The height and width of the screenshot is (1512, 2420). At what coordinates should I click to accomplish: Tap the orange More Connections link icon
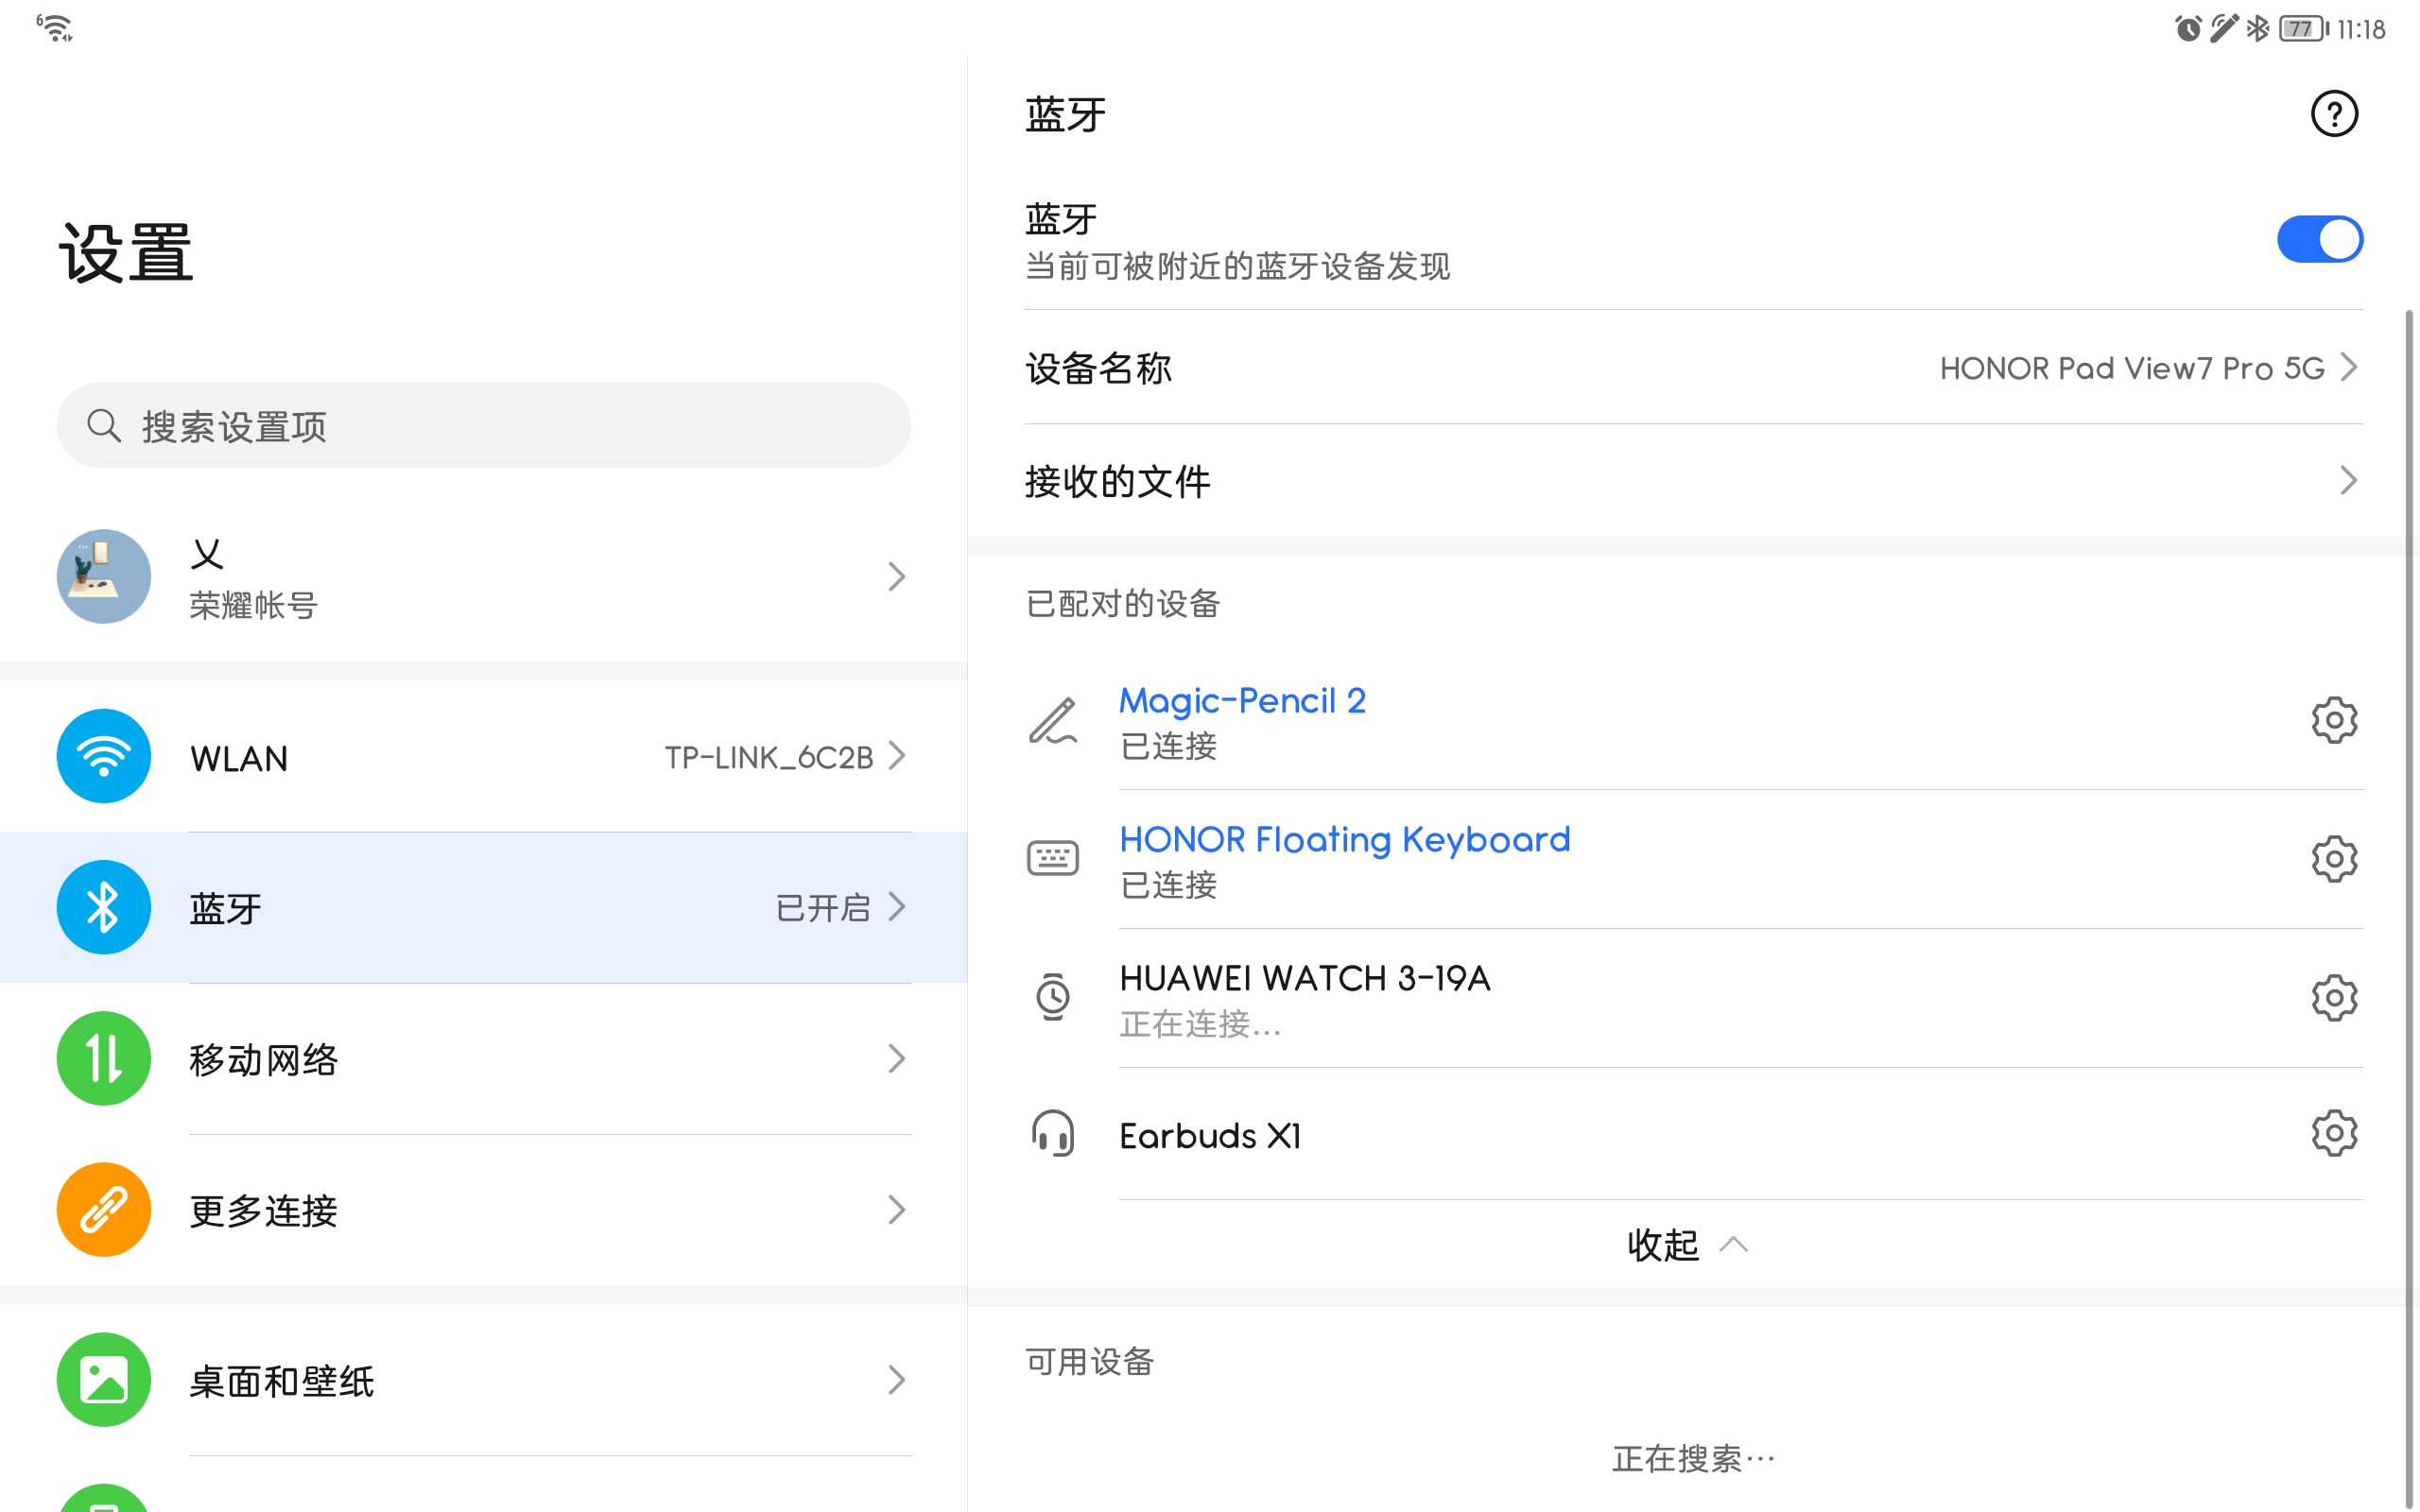click(x=104, y=1210)
